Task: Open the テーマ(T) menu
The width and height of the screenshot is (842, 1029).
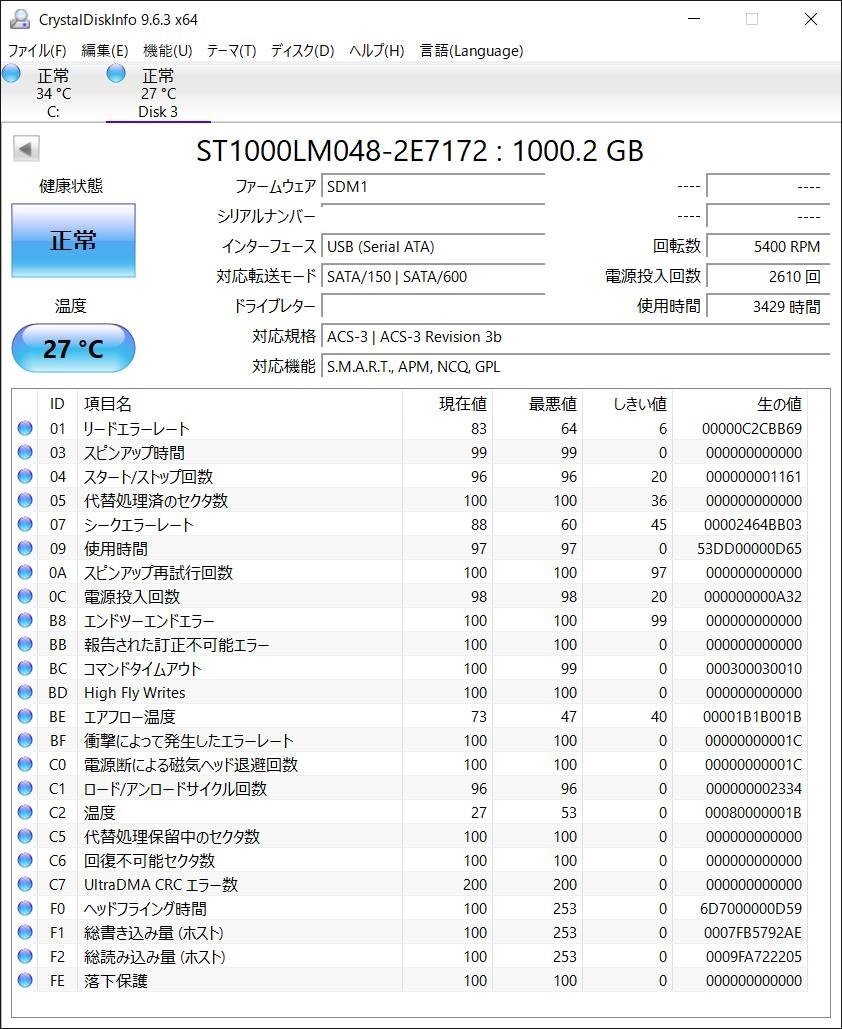Action: [231, 51]
